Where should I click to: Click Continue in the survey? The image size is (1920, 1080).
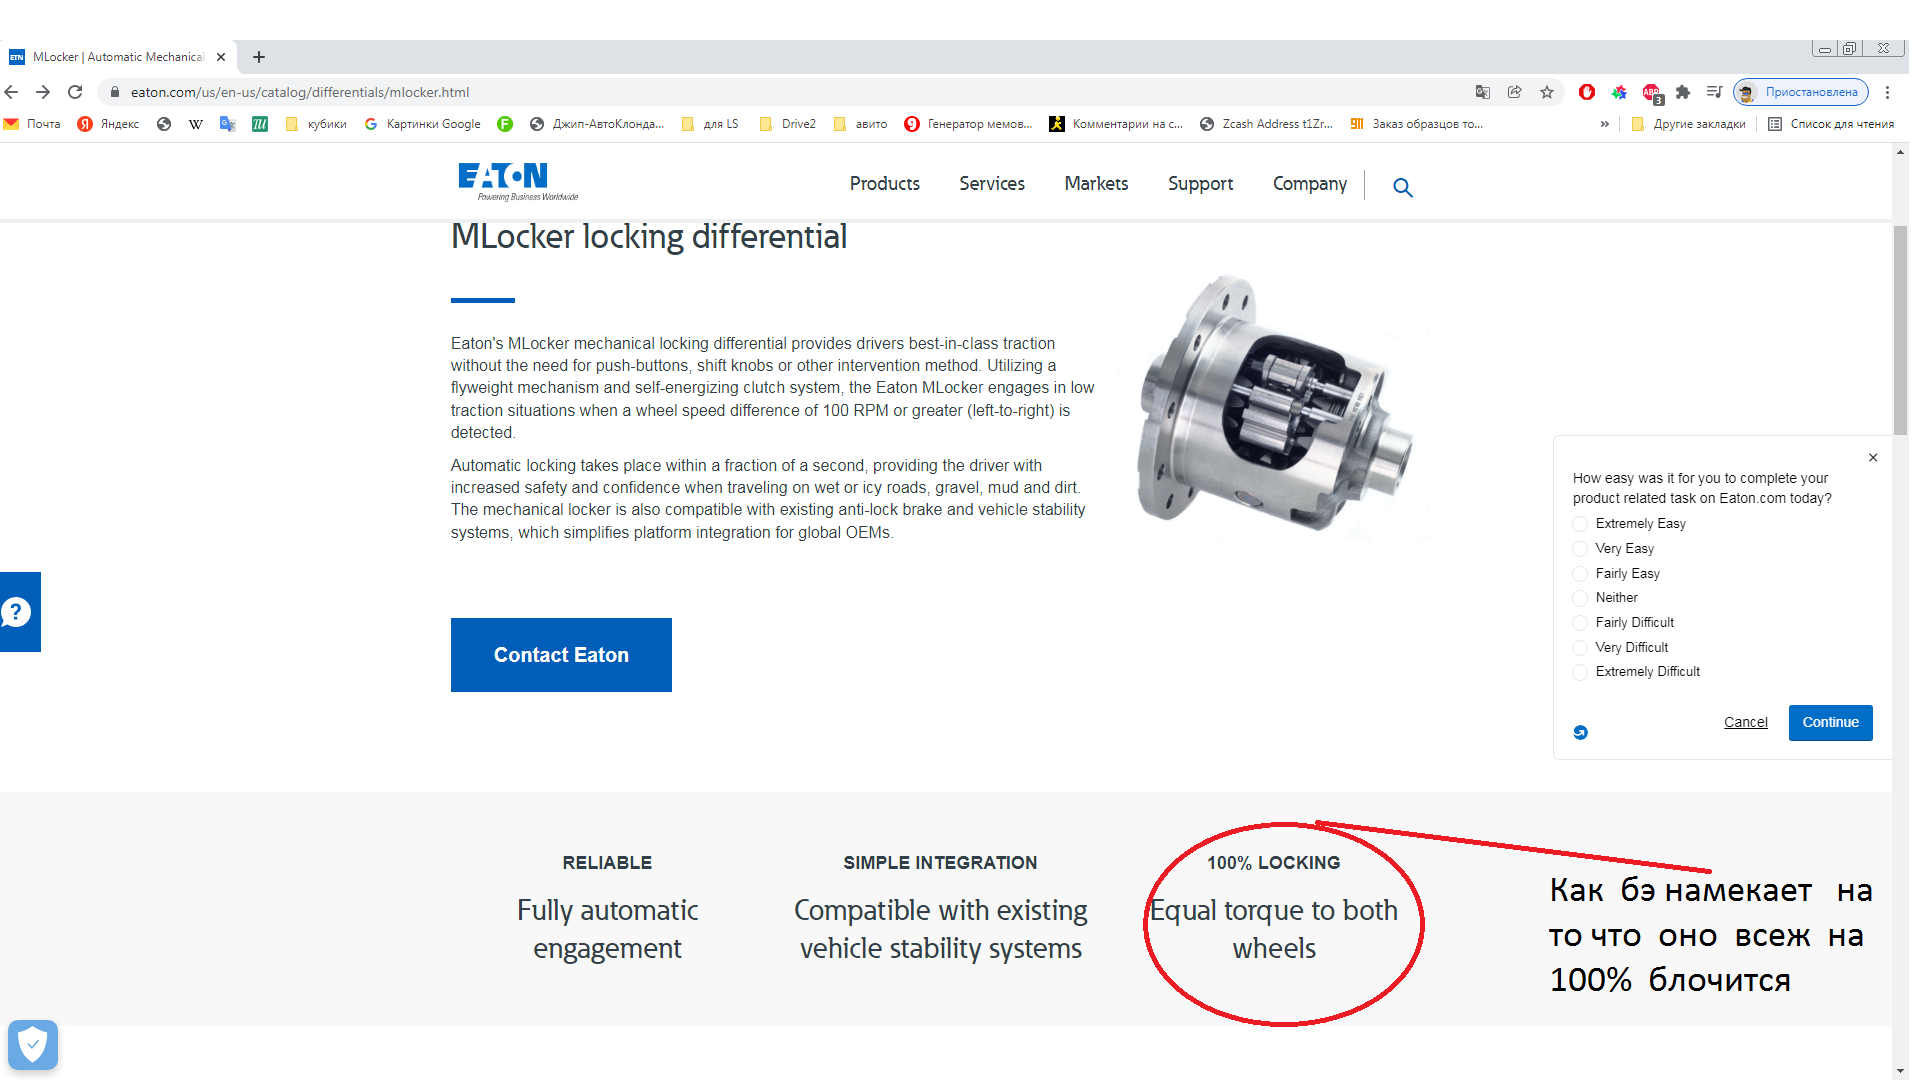1830,722
